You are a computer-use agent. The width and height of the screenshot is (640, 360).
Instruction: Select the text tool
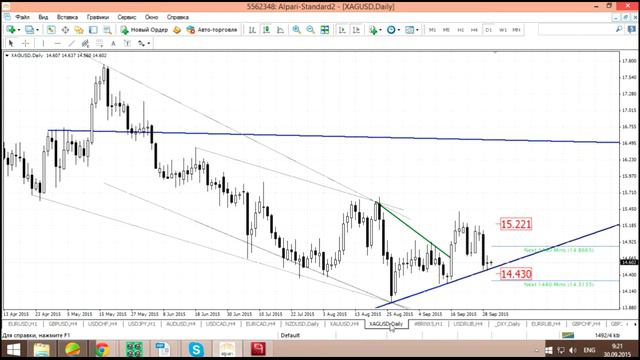[x=113, y=43]
